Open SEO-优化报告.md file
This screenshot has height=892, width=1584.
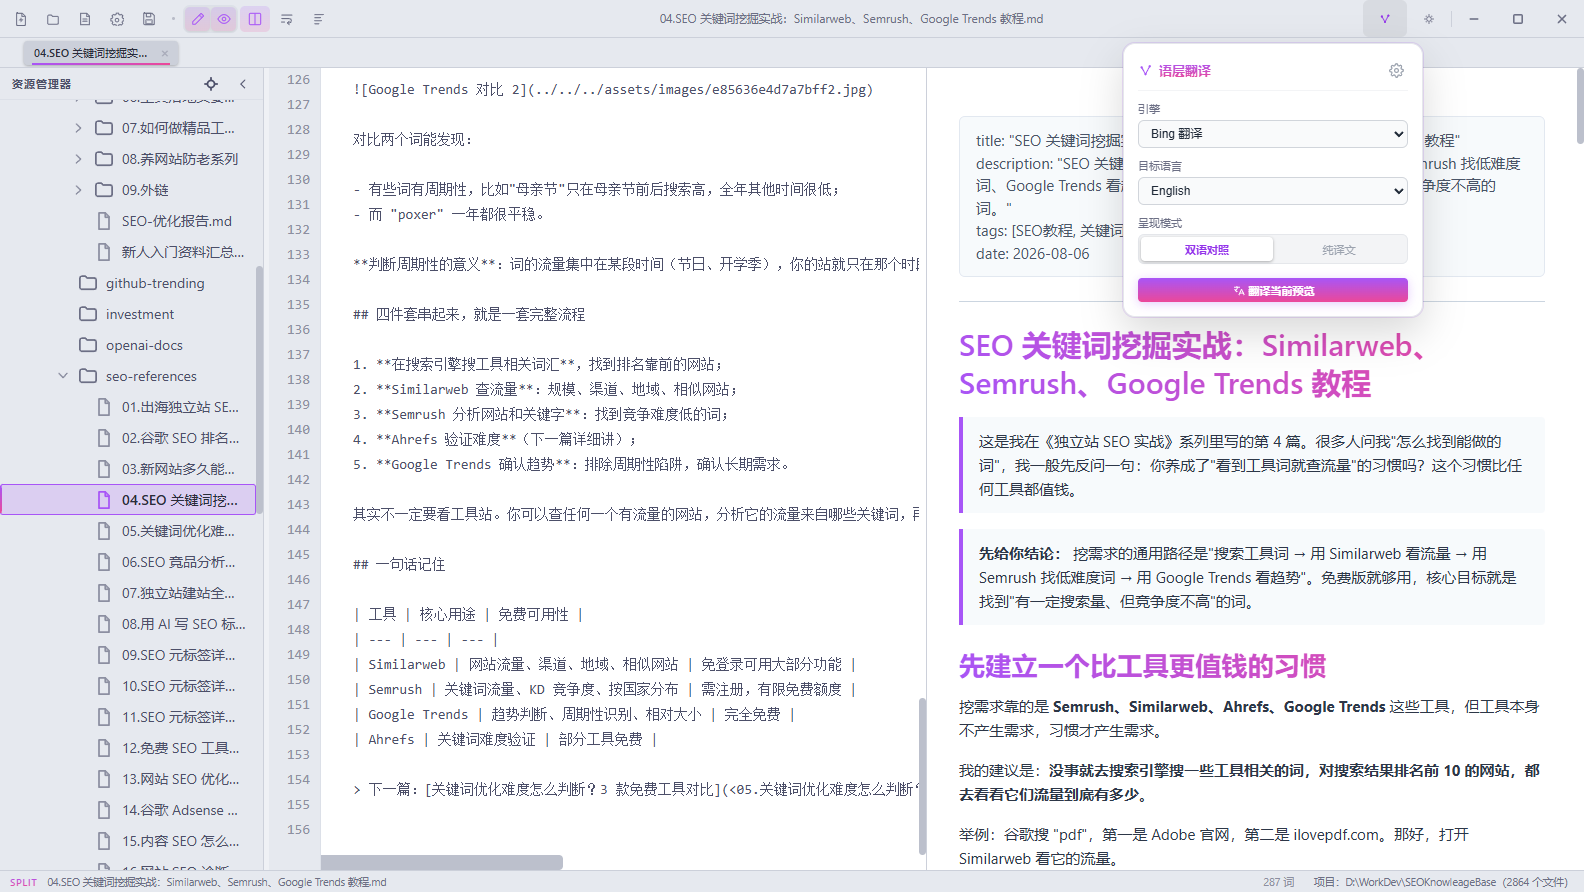(177, 221)
